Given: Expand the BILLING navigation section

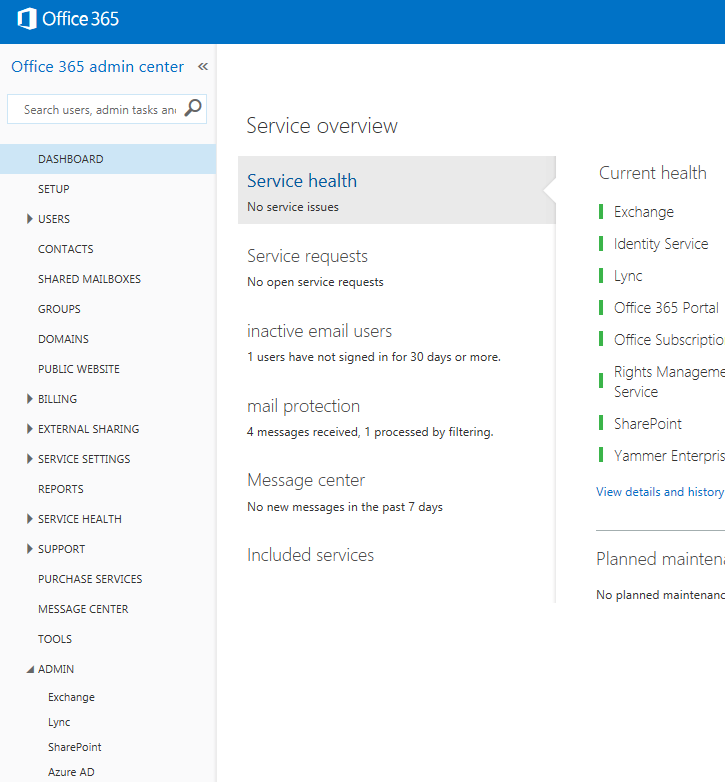Looking at the screenshot, I should (29, 399).
